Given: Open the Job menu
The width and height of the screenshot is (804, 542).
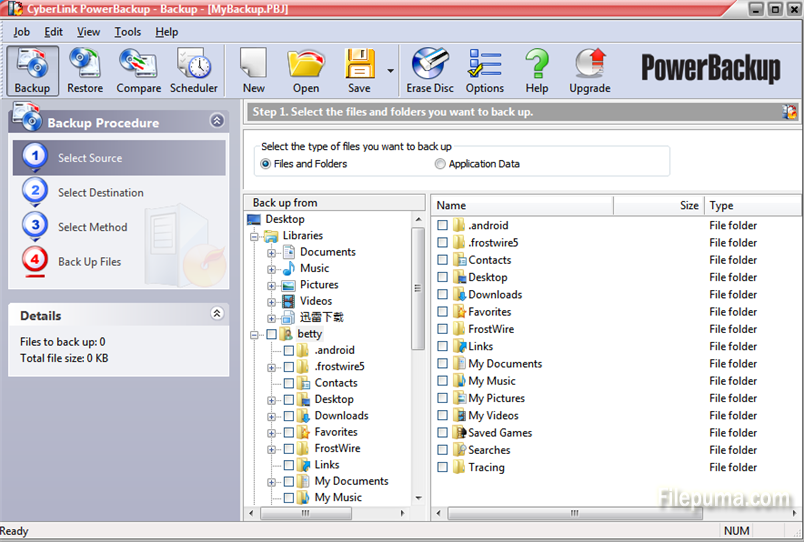Looking at the screenshot, I should coord(21,32).
